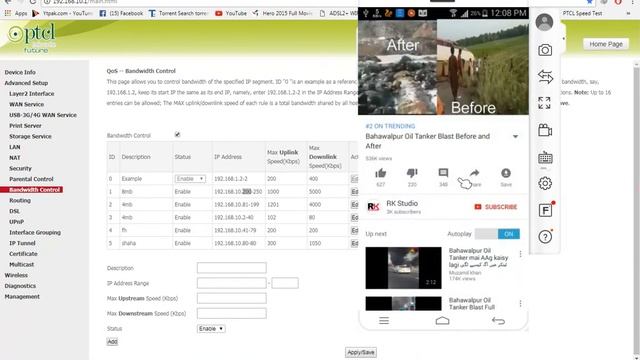Open Apps grid in bookmarks bar
This screenshot has width=640, height=360.
point(17,13)
